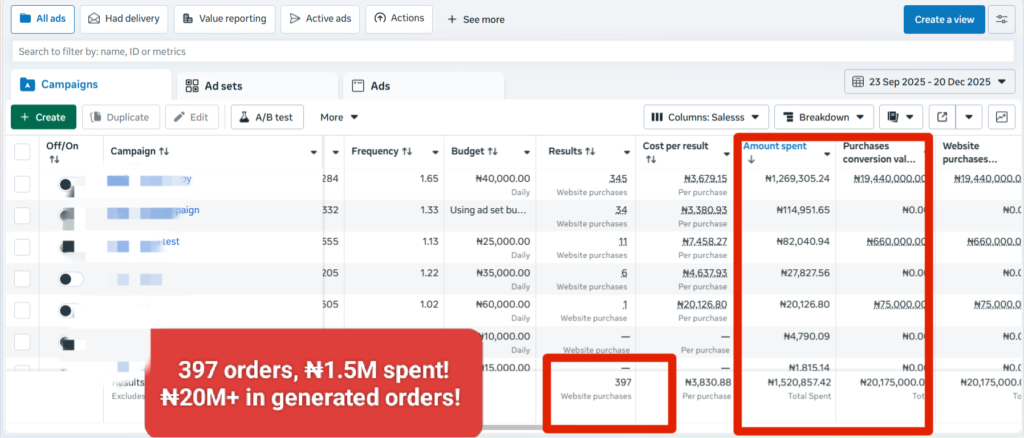This screenshot has width=1024, height=438.
Task: Click the Create a view button
Action: click(x=943, y=19)
